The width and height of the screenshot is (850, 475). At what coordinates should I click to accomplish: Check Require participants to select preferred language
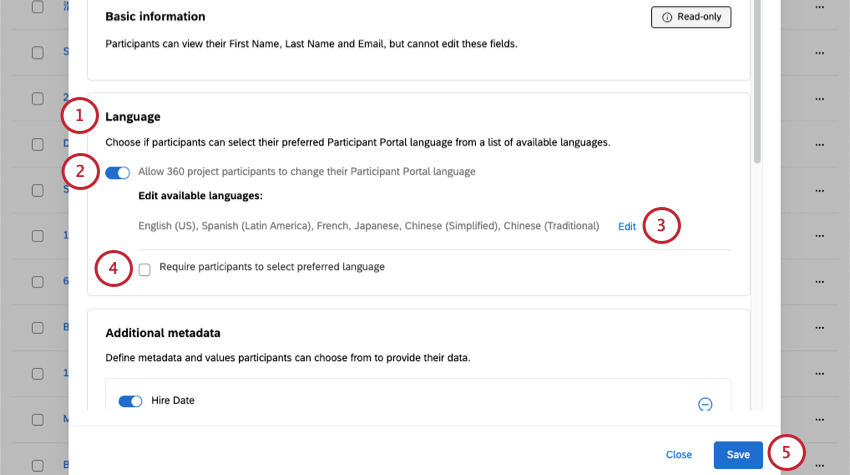coord(146,269)
